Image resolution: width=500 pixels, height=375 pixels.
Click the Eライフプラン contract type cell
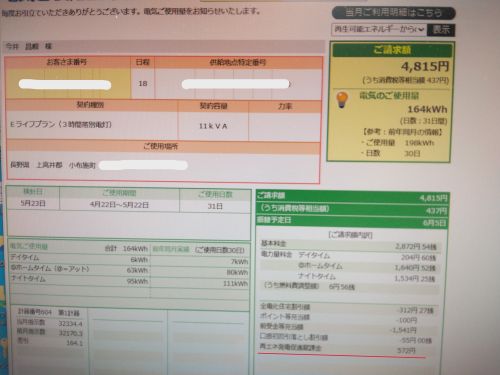coord(92,125)
